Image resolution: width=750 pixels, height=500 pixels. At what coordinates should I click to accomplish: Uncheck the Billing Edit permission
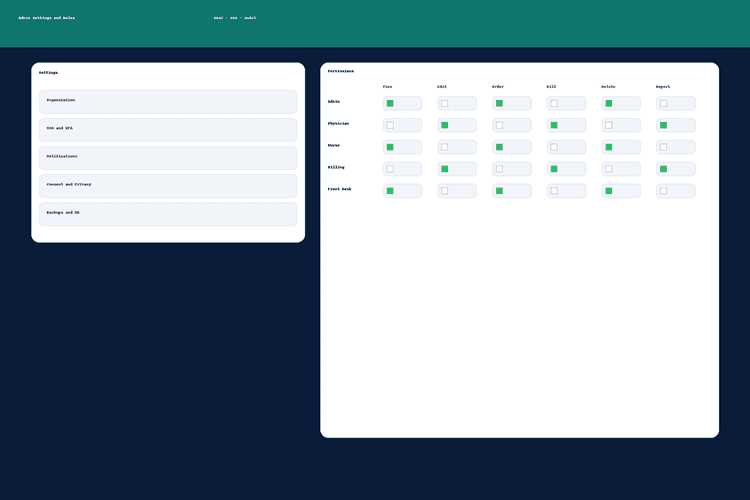click(445, 169)
